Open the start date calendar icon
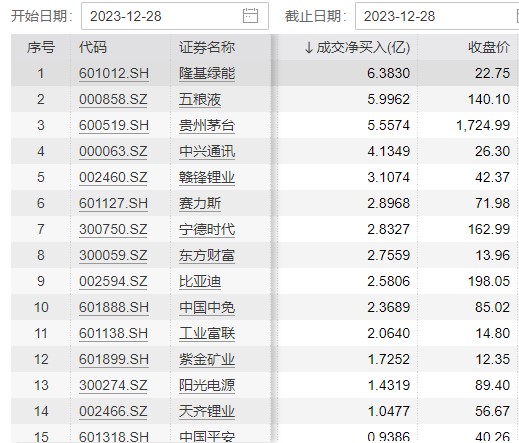The width and height of the screenshot is (519, 443). 250,16
